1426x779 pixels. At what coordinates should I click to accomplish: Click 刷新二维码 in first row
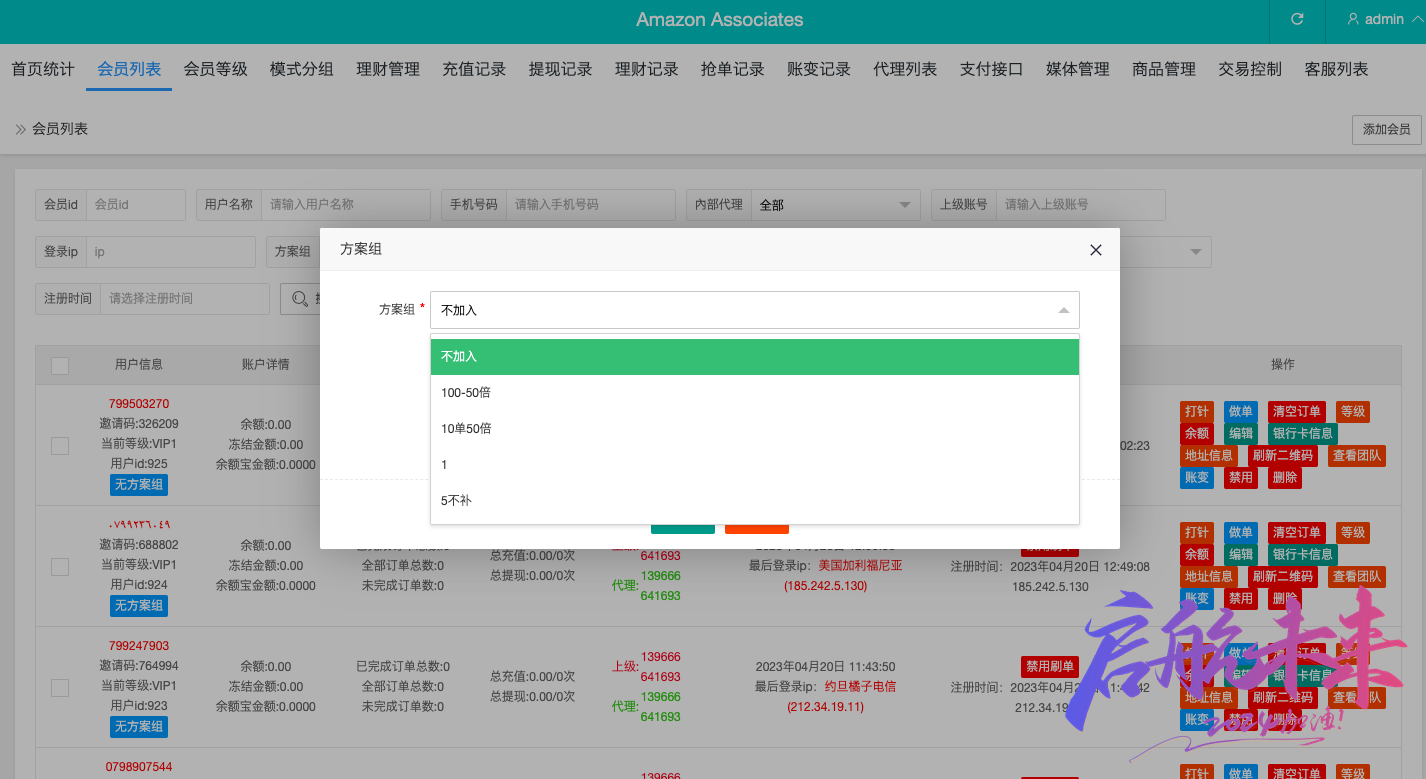pos(1283,456)
